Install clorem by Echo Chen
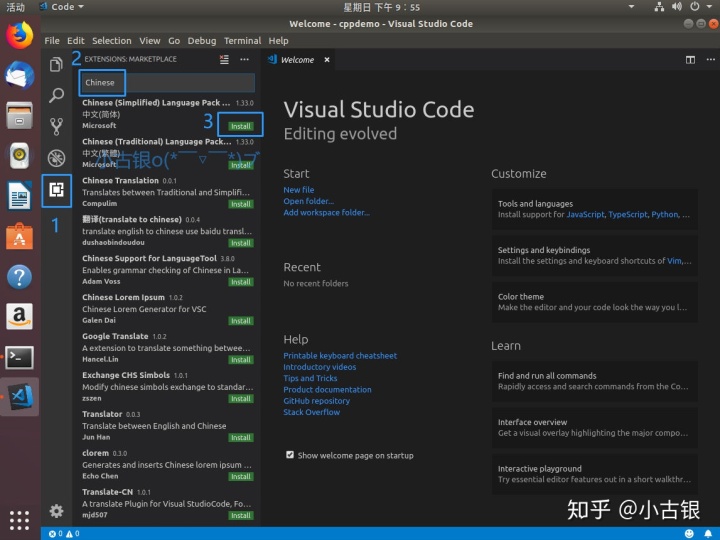This screenshot has width=720, height=540. click(x=241, y=477)
